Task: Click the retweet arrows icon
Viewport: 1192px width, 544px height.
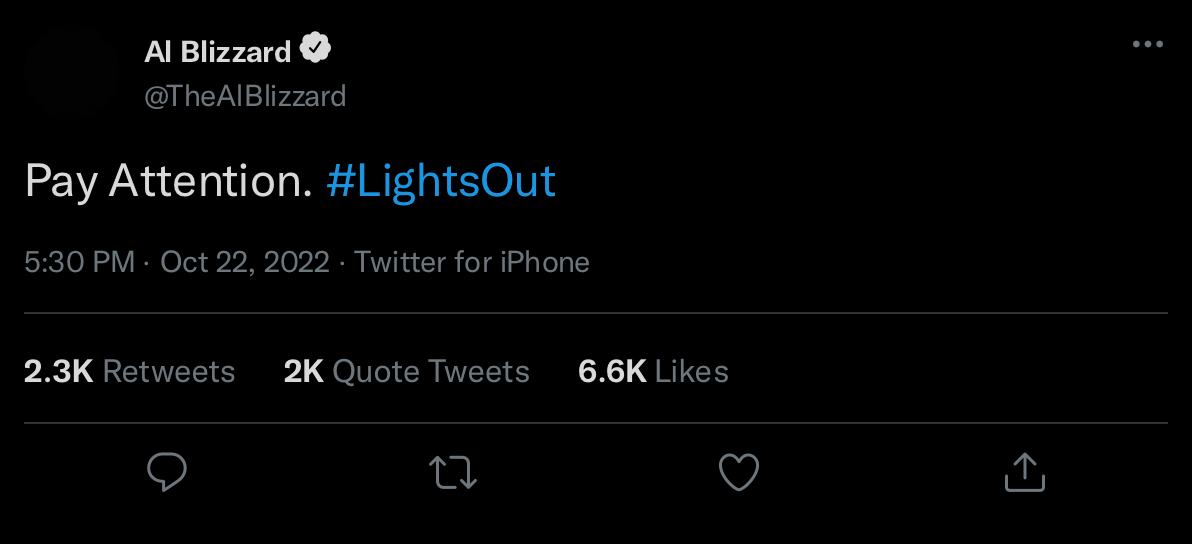Action: pyautogui.click(x=453, y=472)
